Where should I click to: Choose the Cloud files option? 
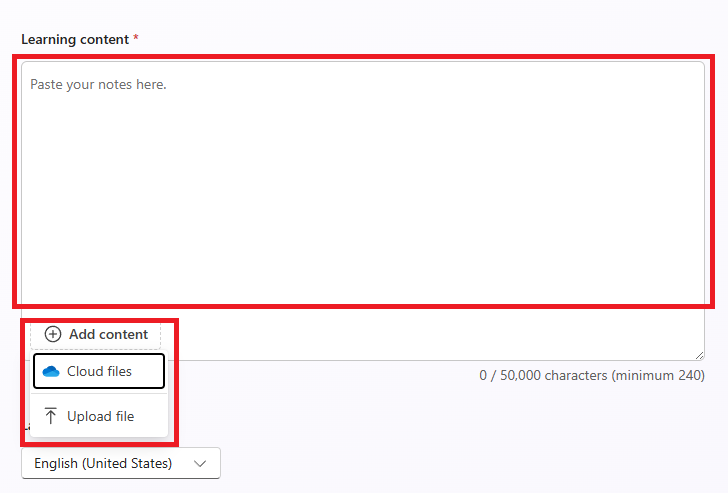[98, 371]
